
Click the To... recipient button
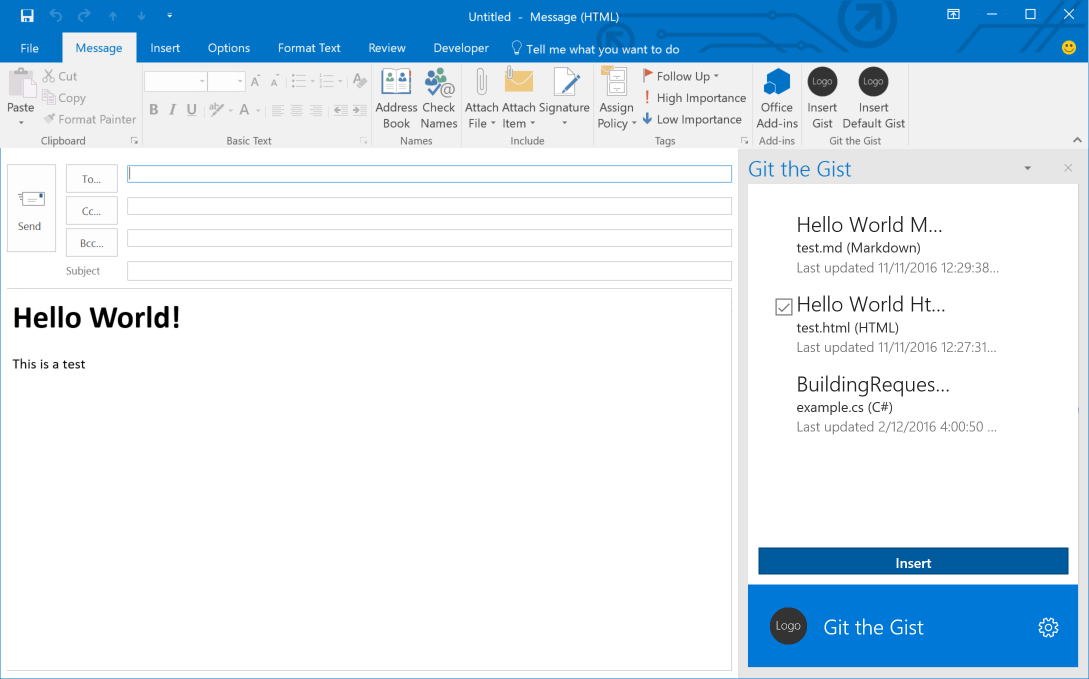click(x=92, y=178)
